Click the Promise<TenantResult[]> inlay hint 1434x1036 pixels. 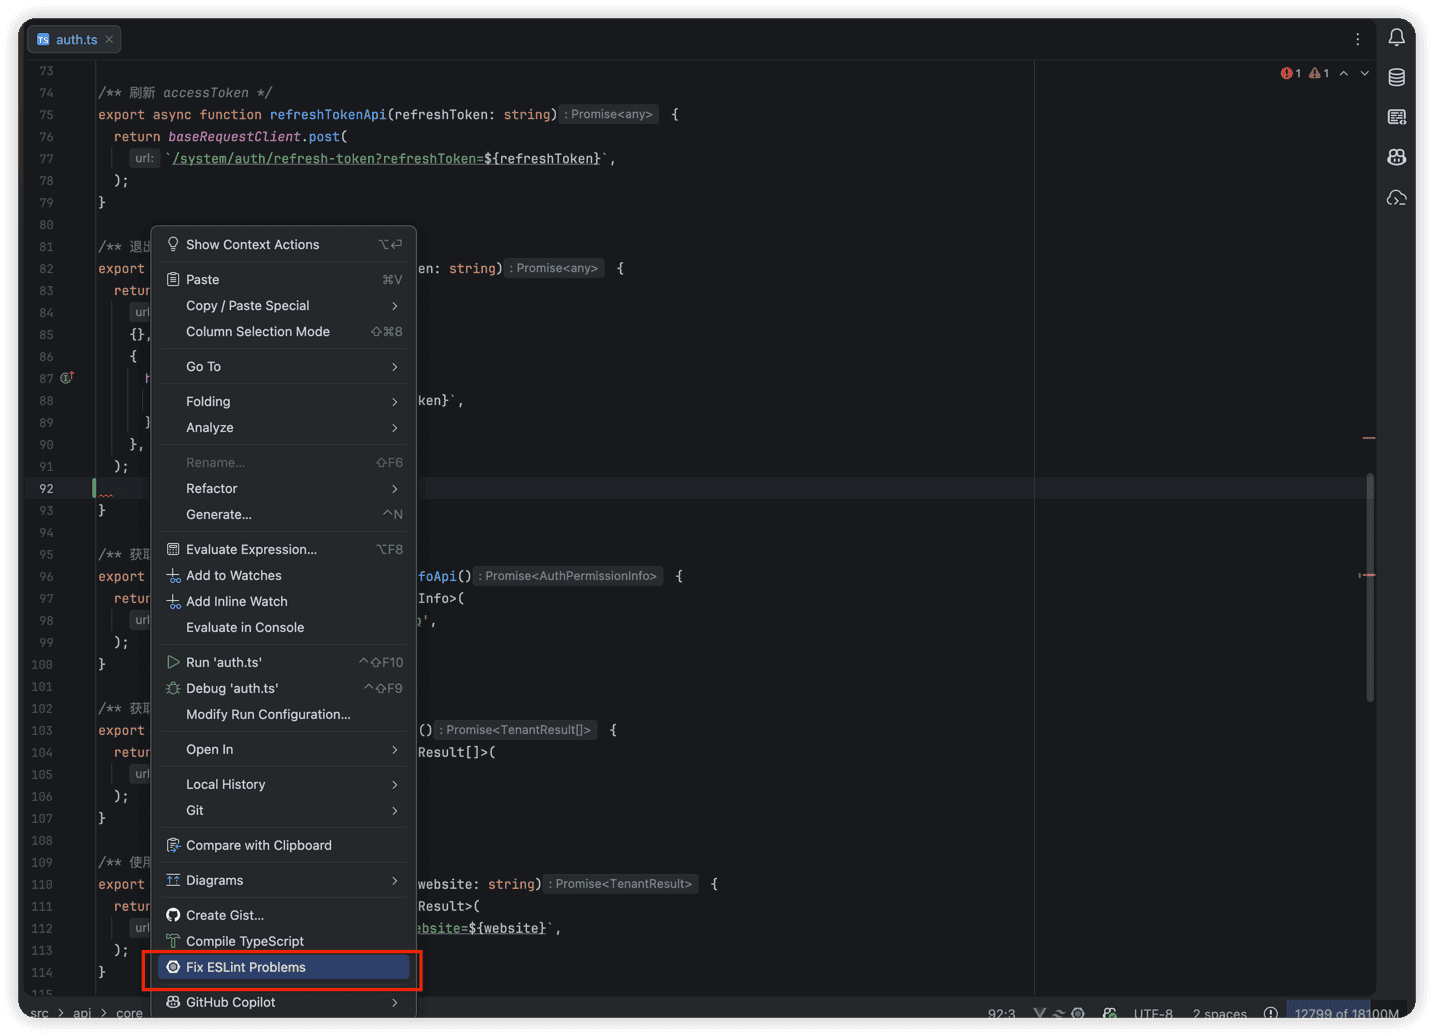(x=516, y=730)
